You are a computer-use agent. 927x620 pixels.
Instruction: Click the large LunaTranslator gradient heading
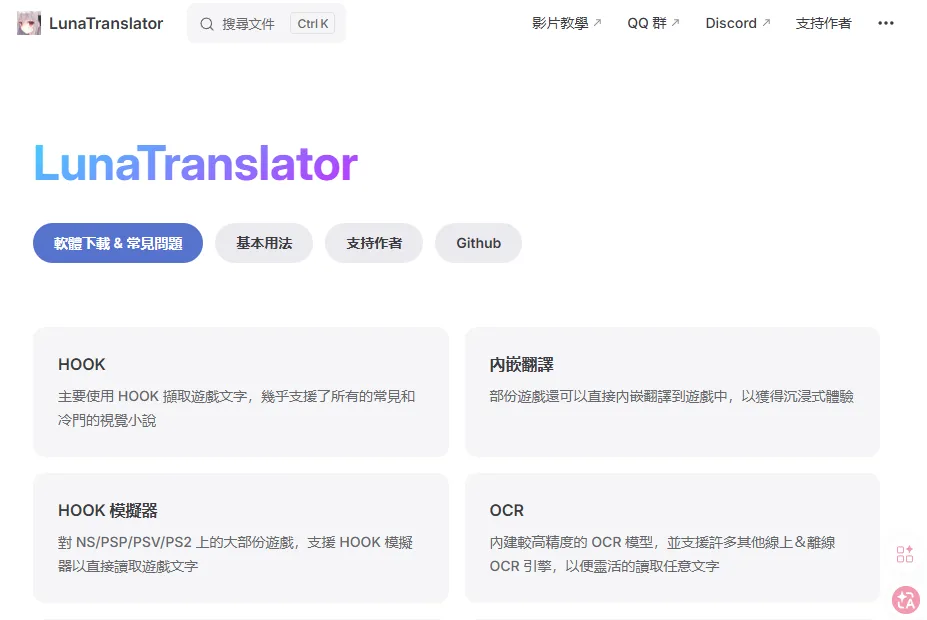pyautogui.click(x=196, y=163)
